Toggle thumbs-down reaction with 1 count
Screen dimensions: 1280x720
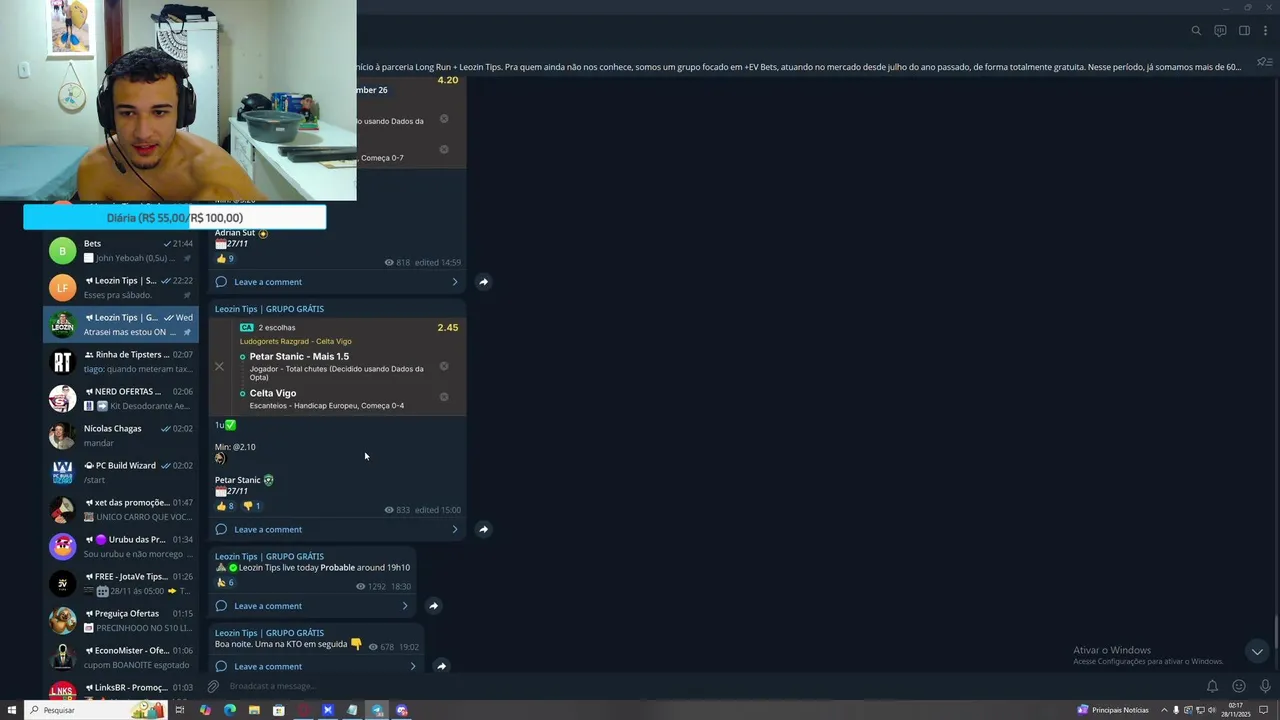click(x=252, y=506)
